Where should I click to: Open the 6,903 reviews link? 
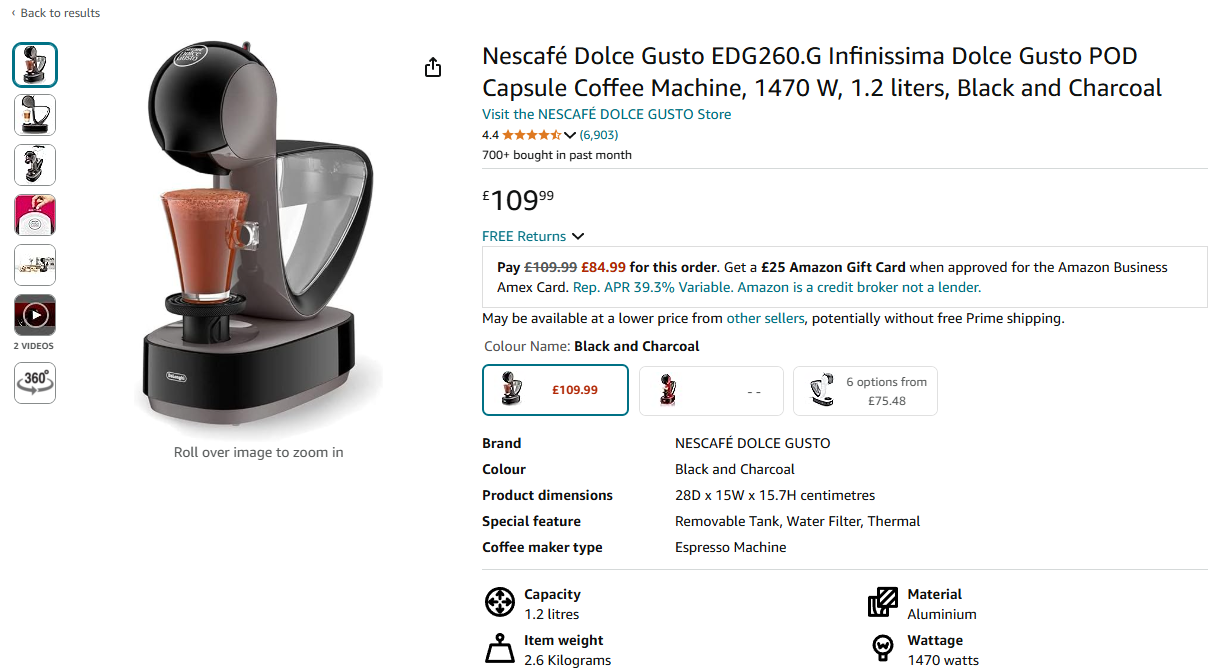(599, 135)
